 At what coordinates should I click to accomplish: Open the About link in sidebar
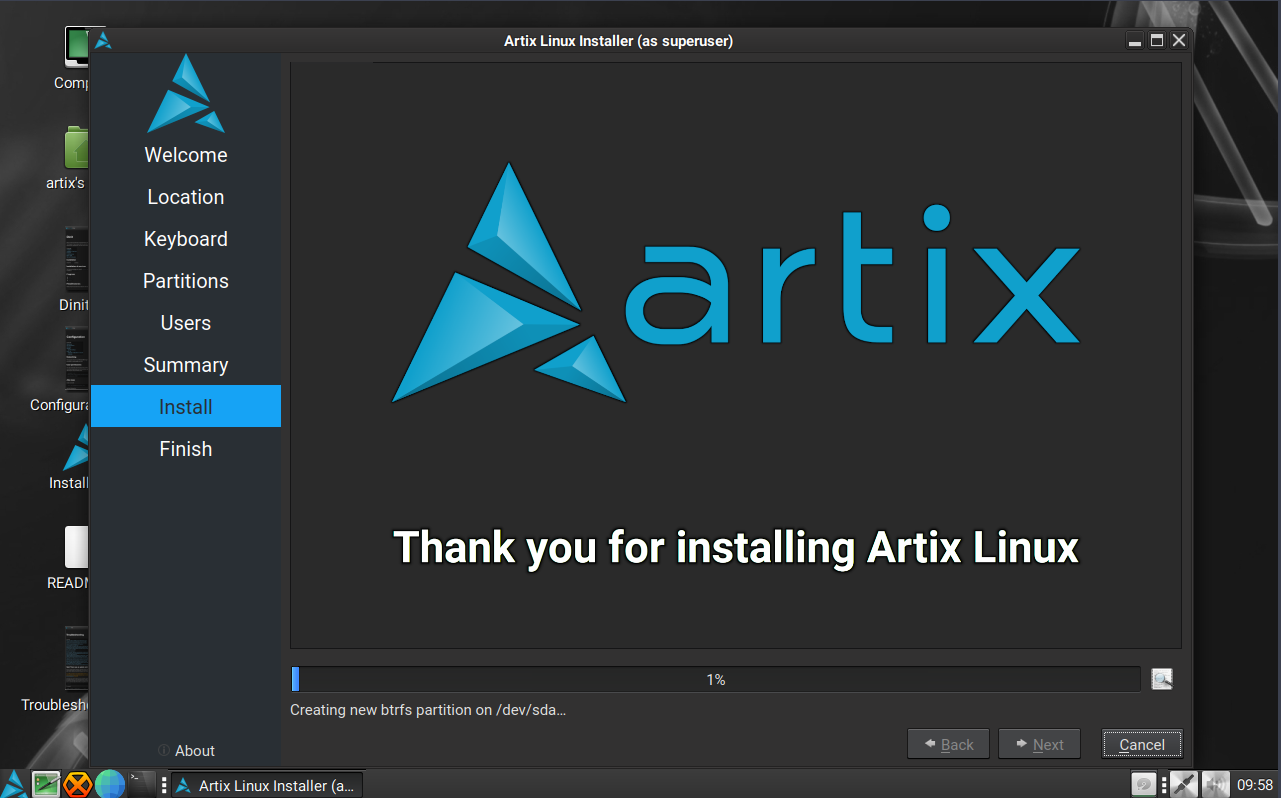(194, 751)
